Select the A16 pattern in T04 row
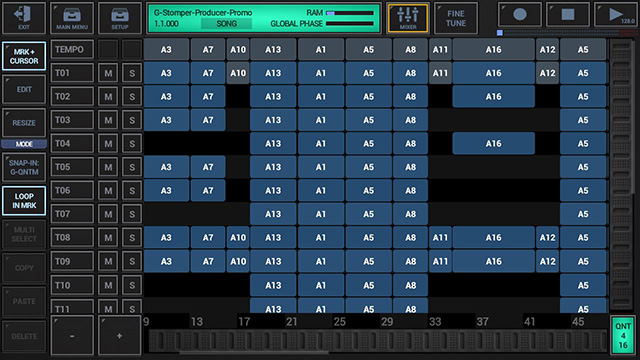640x360 pixels. [493, 144]
